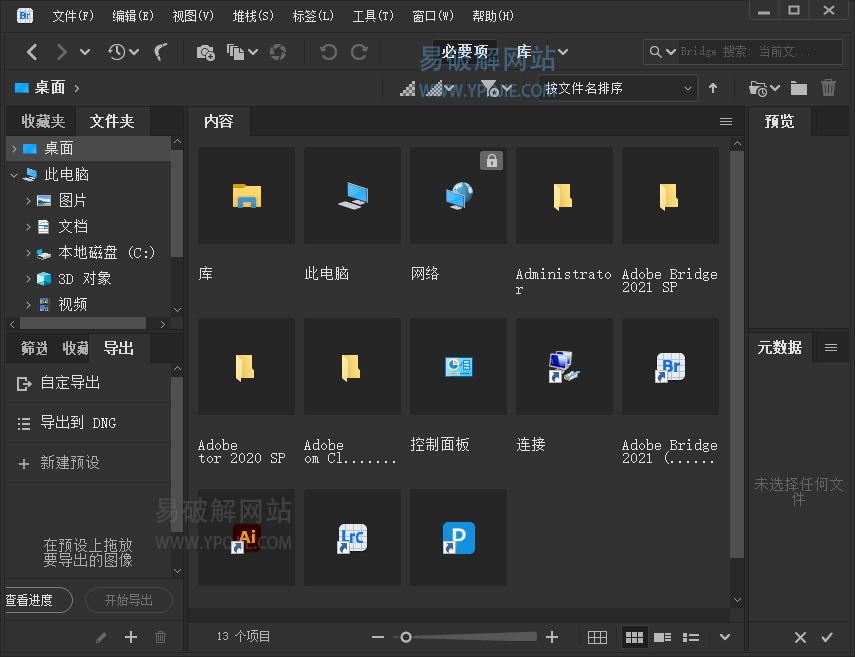Open the 工具(T) menu
This screenshot has width=855, height=657.
click(371, 16)
